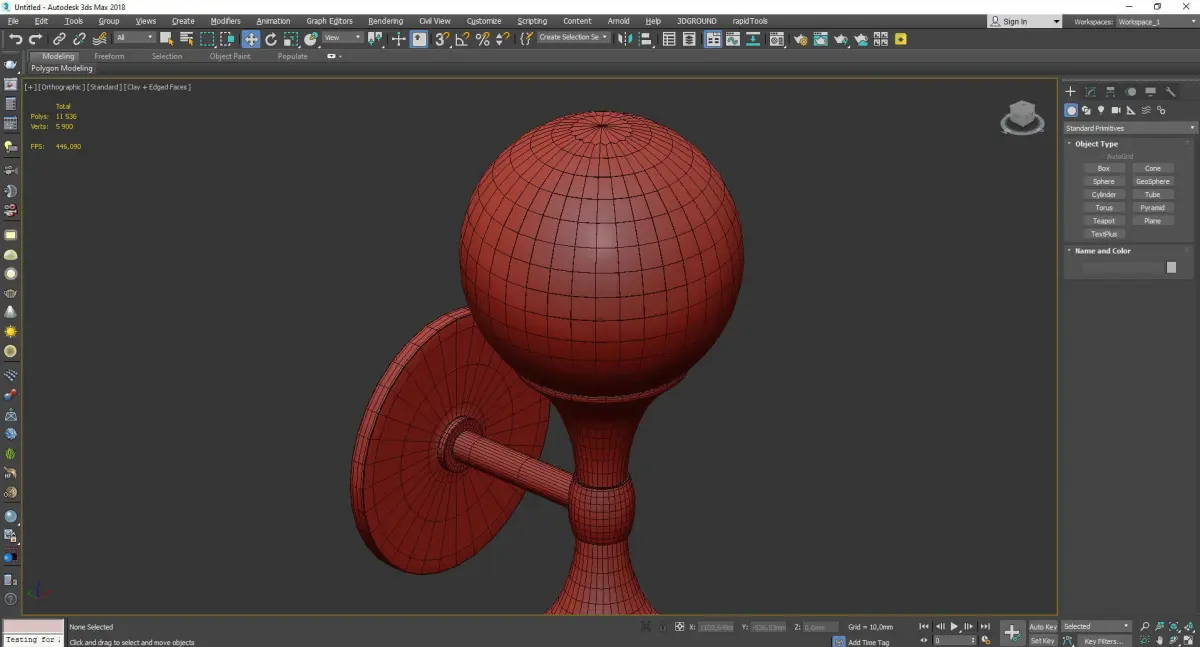Click the Undo arrow icon
Viewport: 1200px width, 647px height.
tap(15, 39)
